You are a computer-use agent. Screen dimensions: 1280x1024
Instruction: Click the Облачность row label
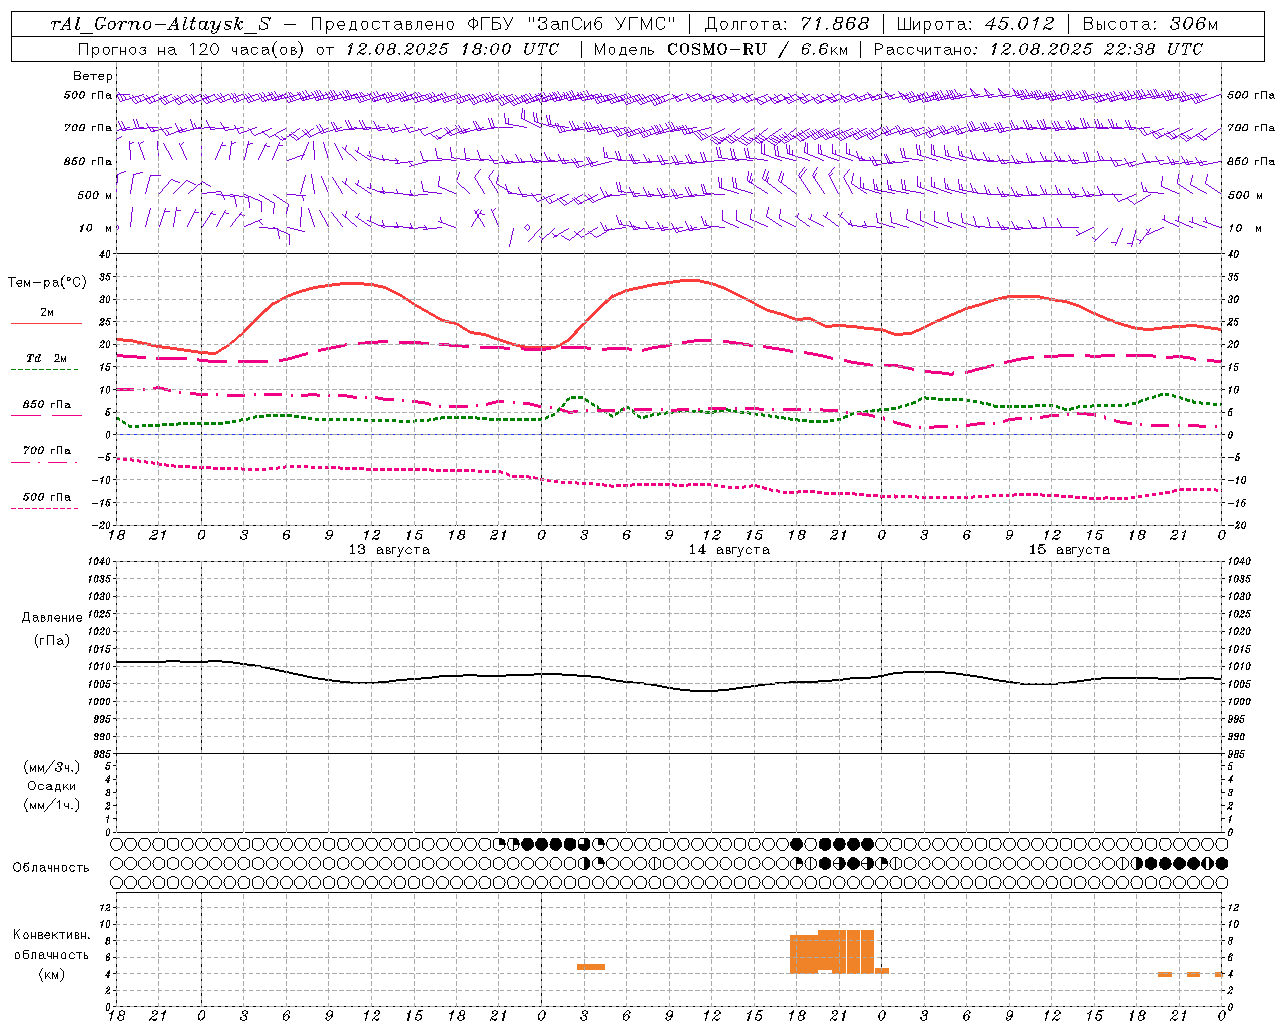[51, 868]
